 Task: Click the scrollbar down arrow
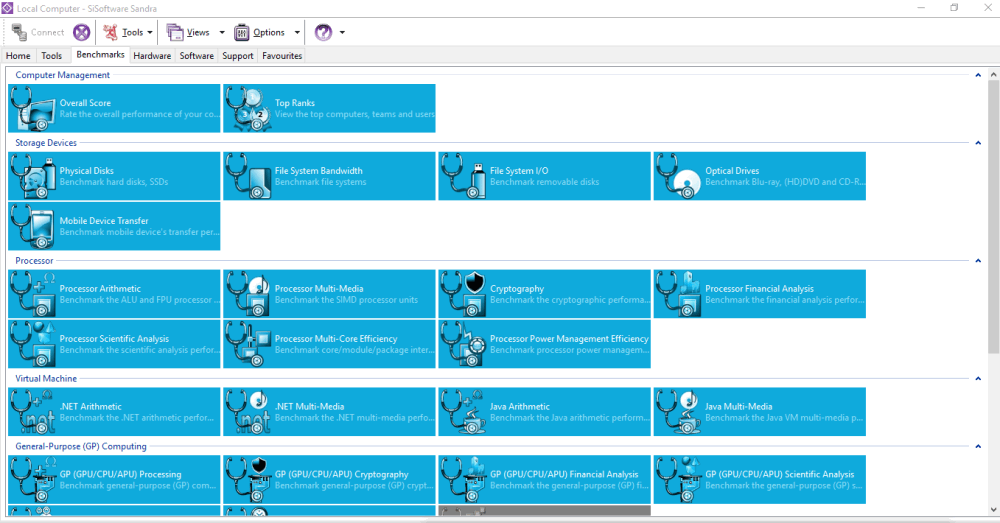coord(994,510)
